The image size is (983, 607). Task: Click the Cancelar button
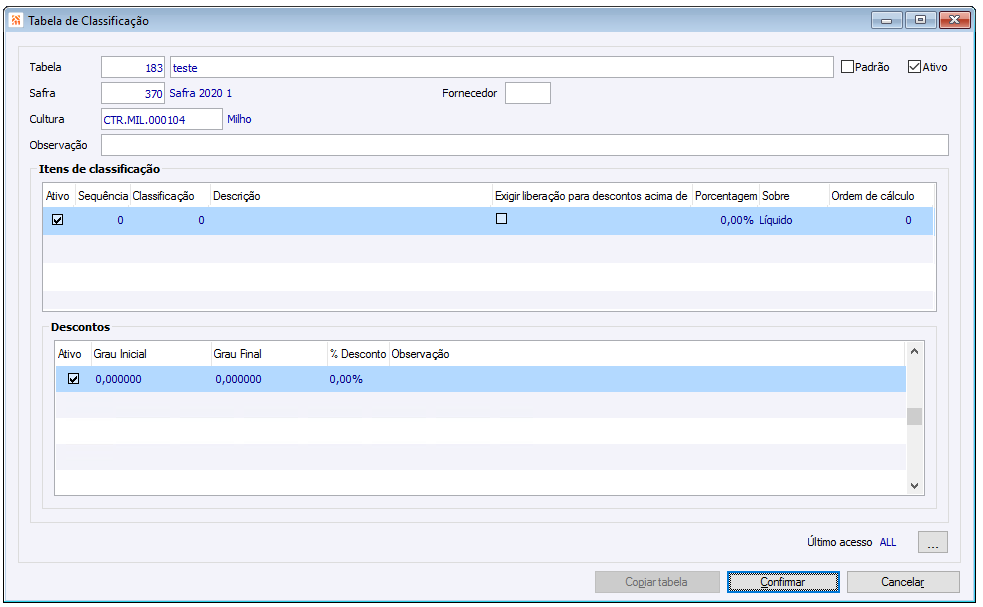(903, 582)
